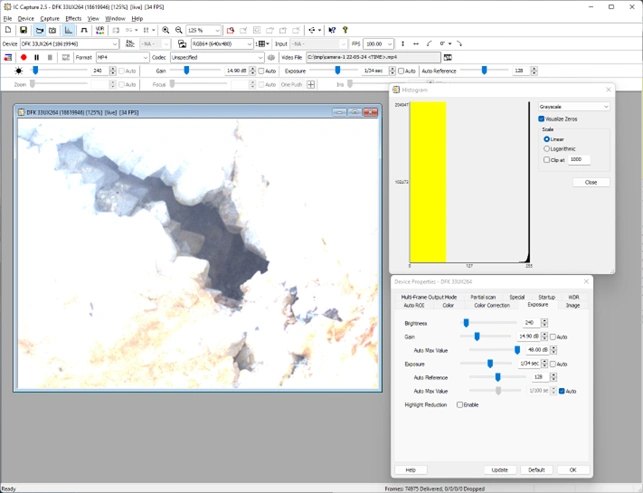Select the Logarithmic scale radio button
This screenshot has height=493, width=643.
pos(547,149)
